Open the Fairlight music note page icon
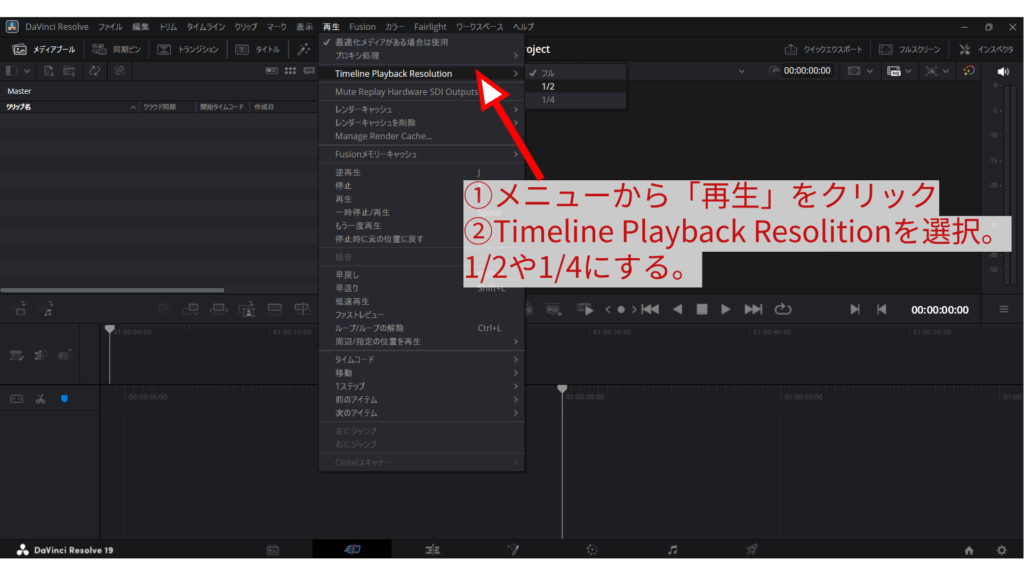The height and width of the screenshot is (576, 1024). [673, 551]
